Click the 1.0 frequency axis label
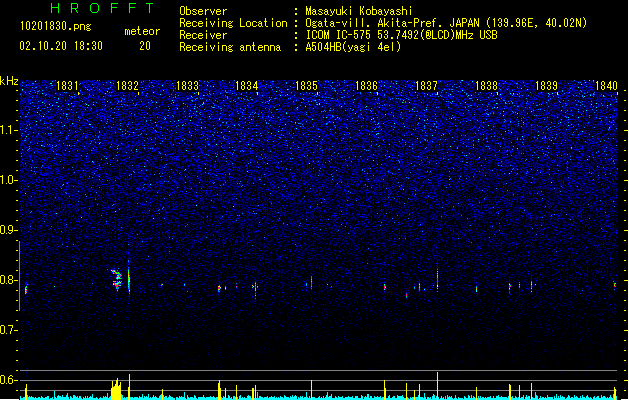The height and width of the screenshot is (400, 629). coord(8,180)
